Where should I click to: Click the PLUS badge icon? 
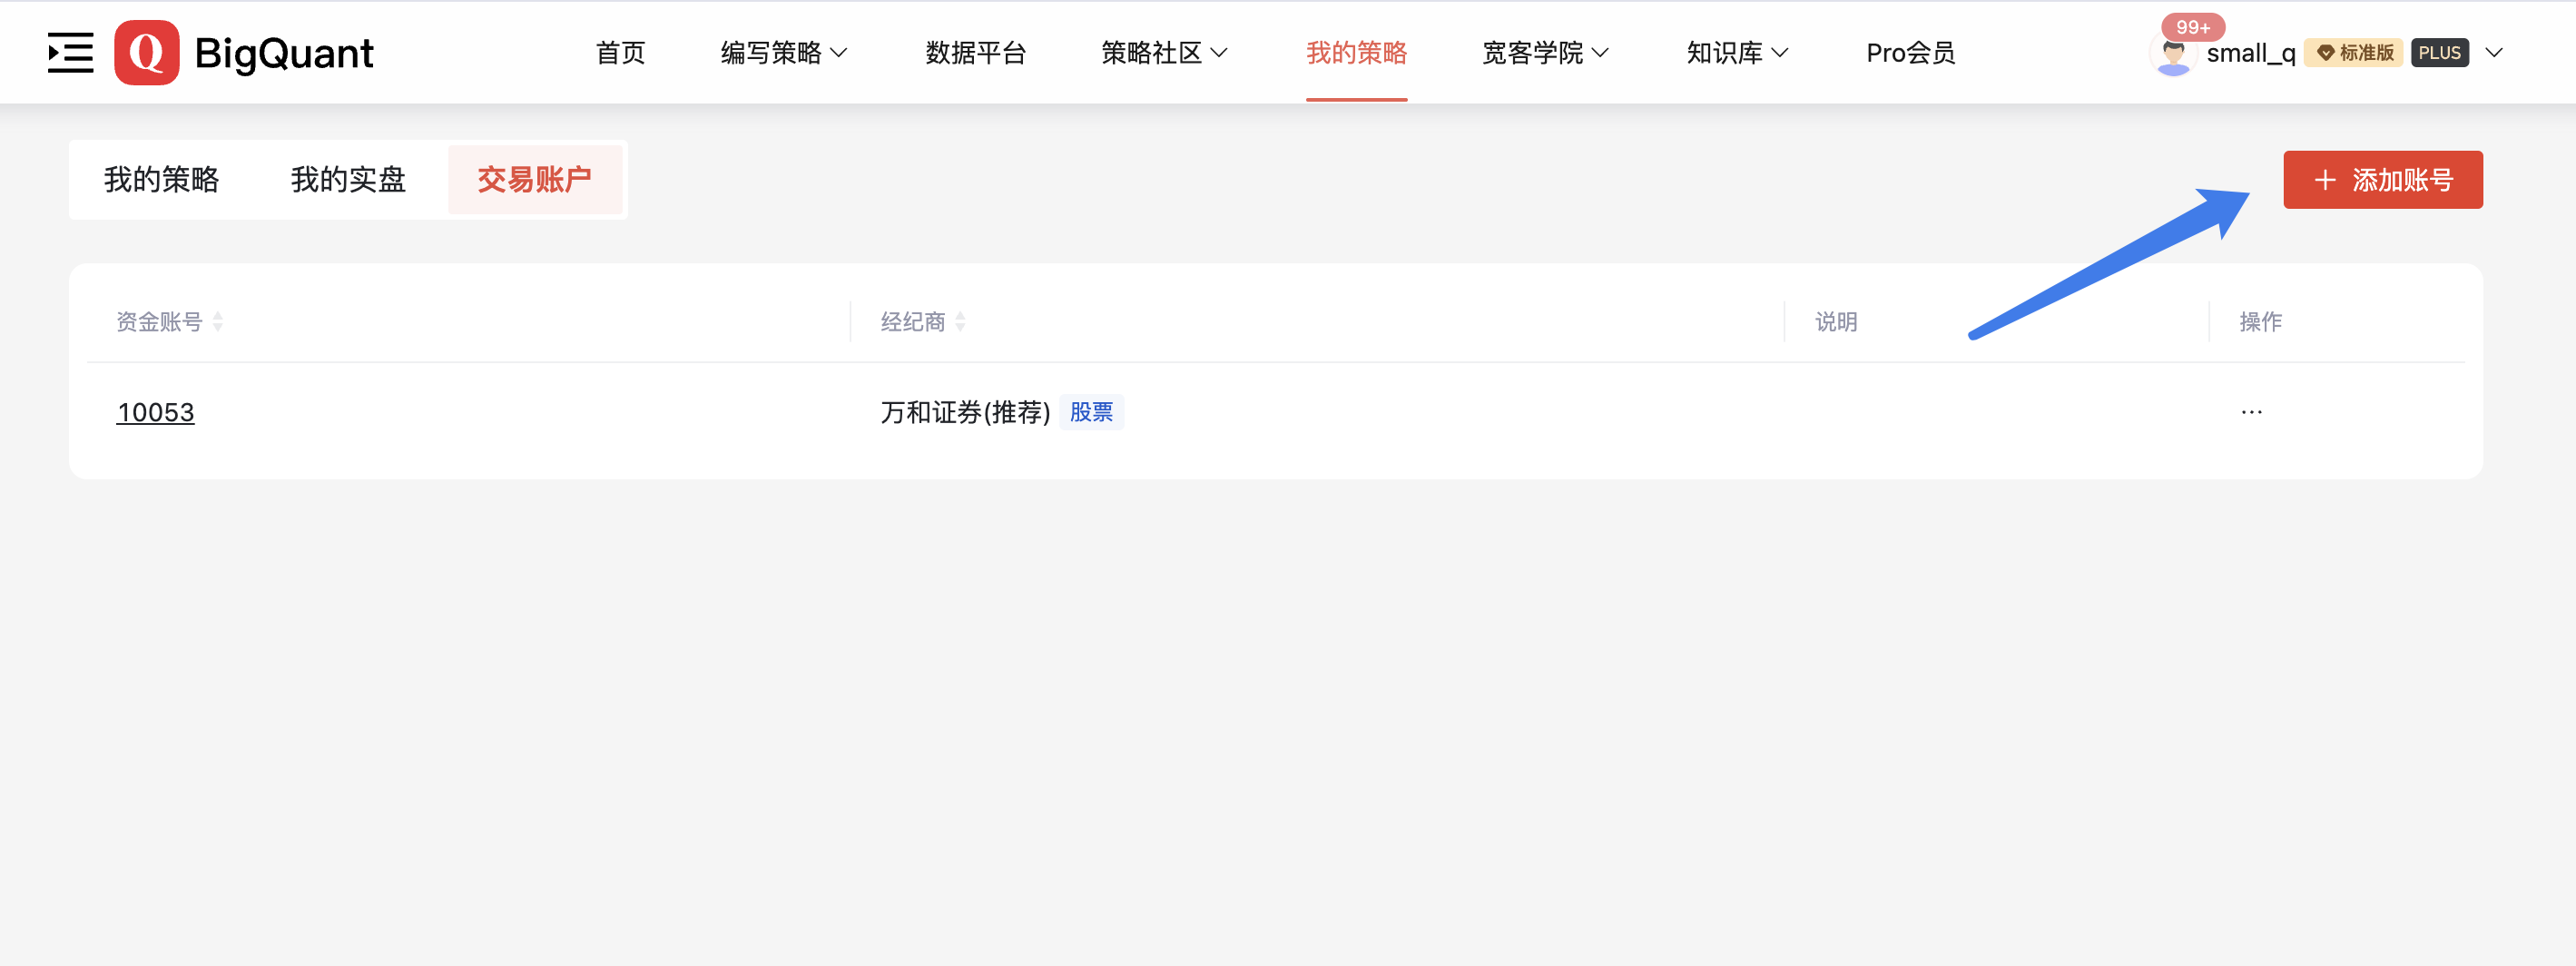point(2439,53)
